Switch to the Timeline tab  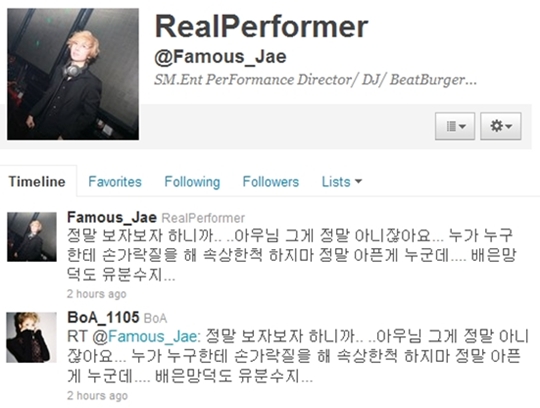pyautogui.click(x=37, y=181)
